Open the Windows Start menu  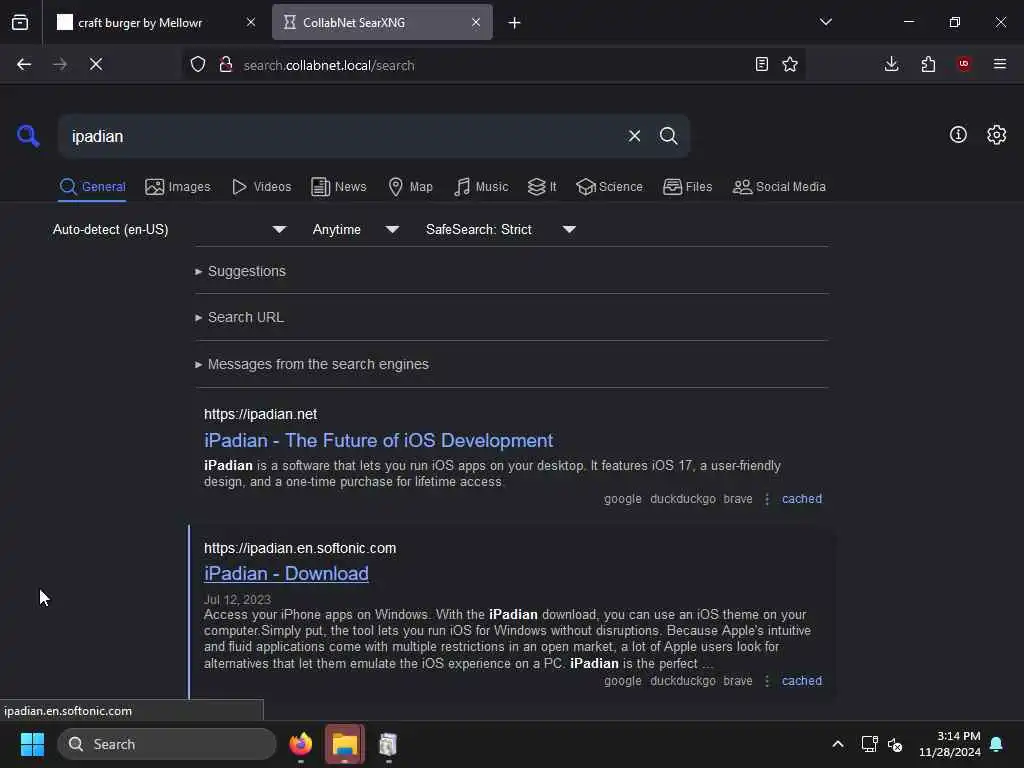[x=32, y=744]
